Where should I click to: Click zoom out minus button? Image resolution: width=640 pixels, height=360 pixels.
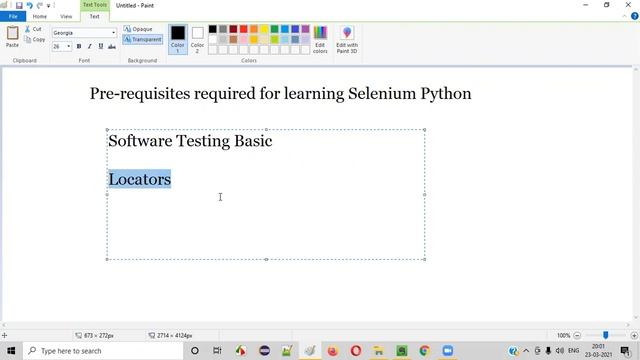(x=577, y=336)
